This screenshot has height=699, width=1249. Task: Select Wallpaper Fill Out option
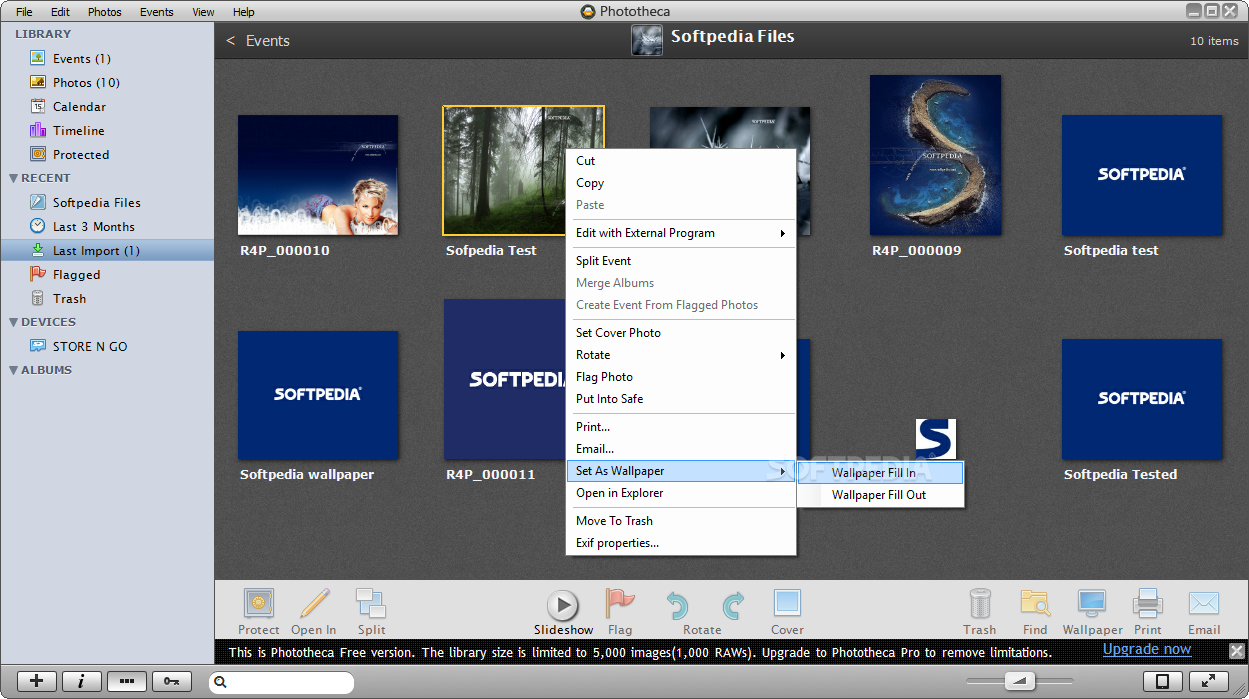point(880,495)
